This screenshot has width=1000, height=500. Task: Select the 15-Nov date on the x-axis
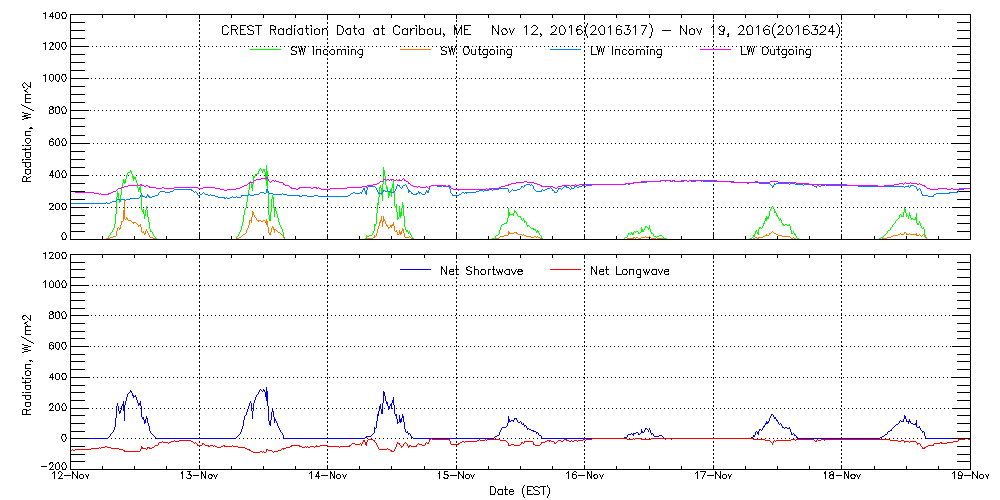456,477
